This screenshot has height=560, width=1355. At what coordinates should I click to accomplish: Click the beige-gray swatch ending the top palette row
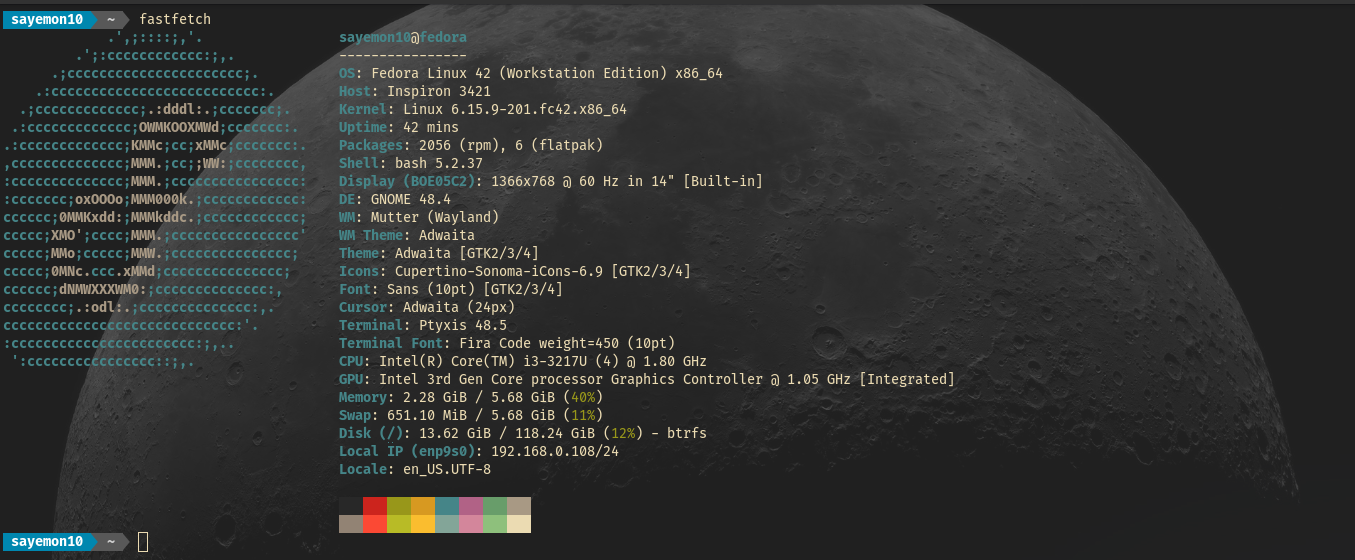(519, 506)
